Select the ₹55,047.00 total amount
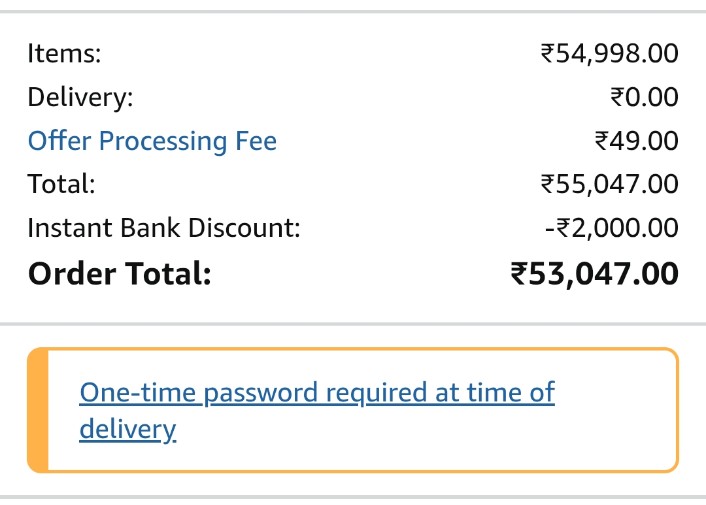Image resolution: width=706 pixels, height=505 pixels. tap(609, 184)
